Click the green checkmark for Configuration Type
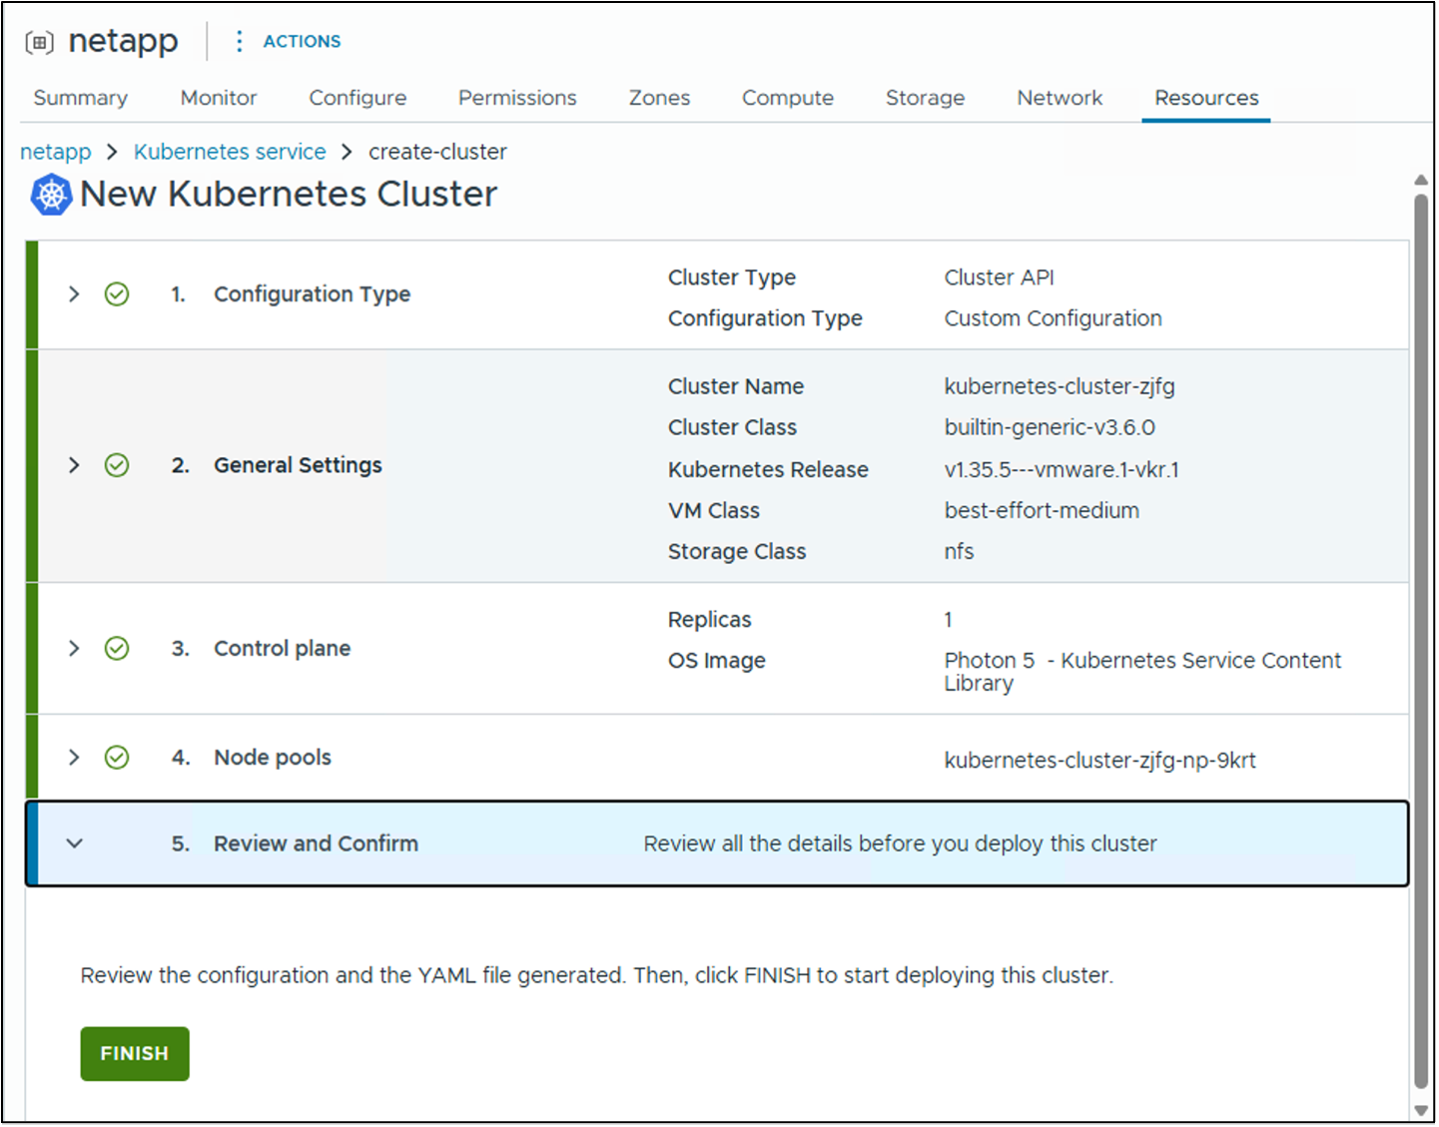This screenshot has width=1439, height=1127. [117, 294]
